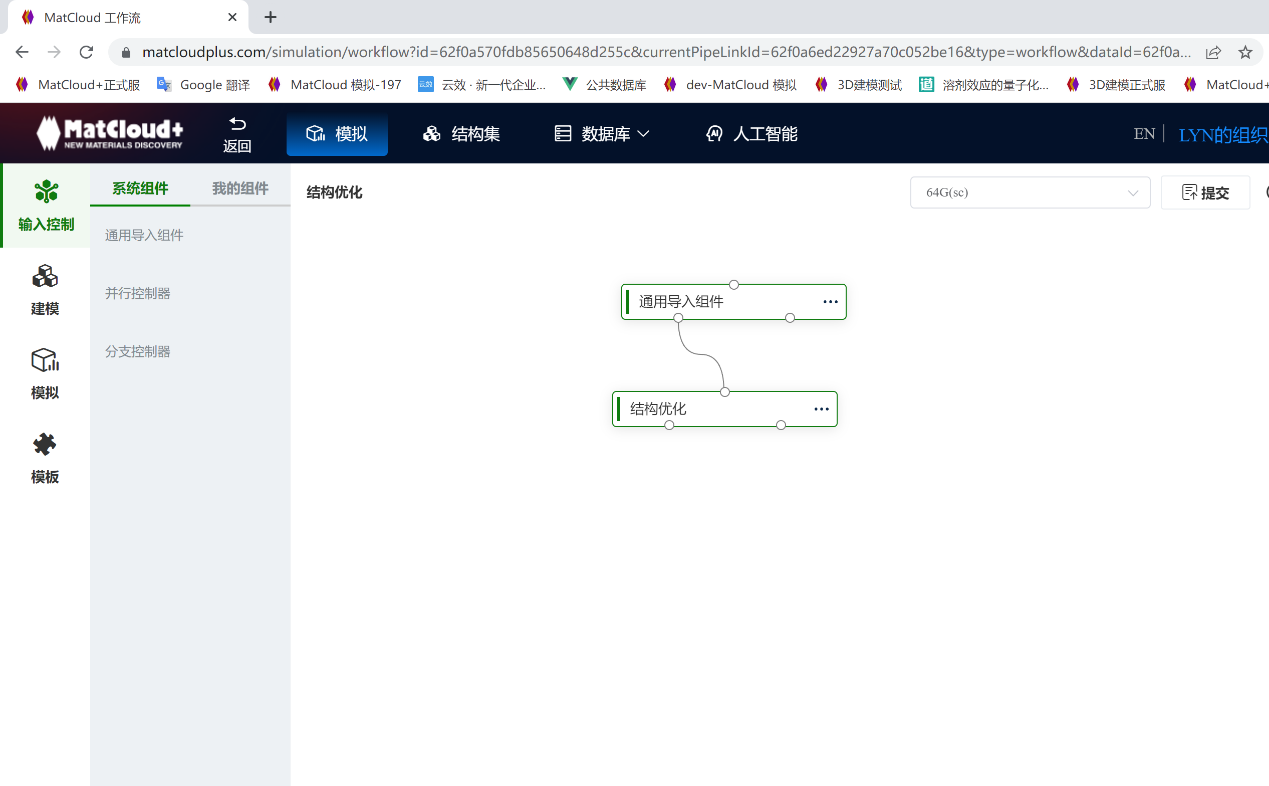Click the 返回 back icon in the top bar
The image size is (1269, 786).
click(x=237, y=133)
